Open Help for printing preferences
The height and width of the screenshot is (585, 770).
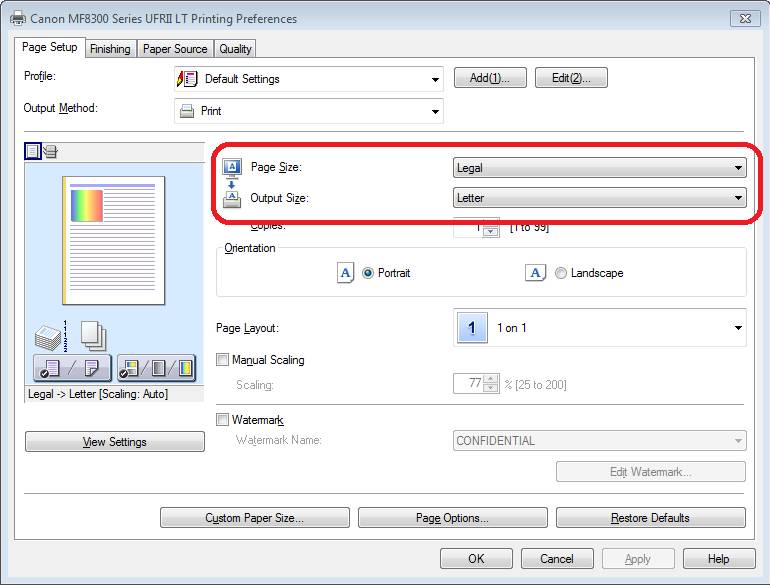(x=719, y=558)
